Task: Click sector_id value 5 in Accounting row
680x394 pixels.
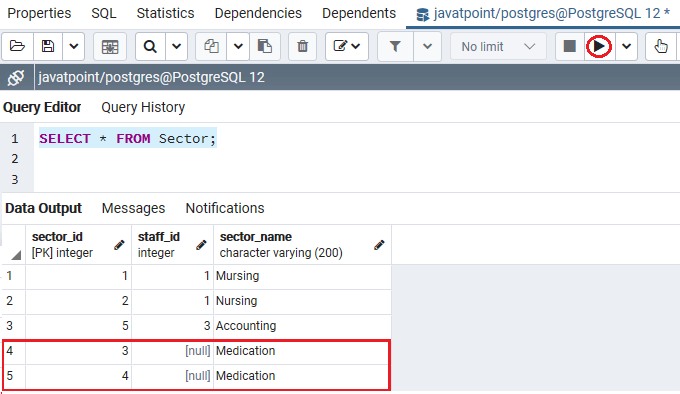Action: click(x=78, y=326)
